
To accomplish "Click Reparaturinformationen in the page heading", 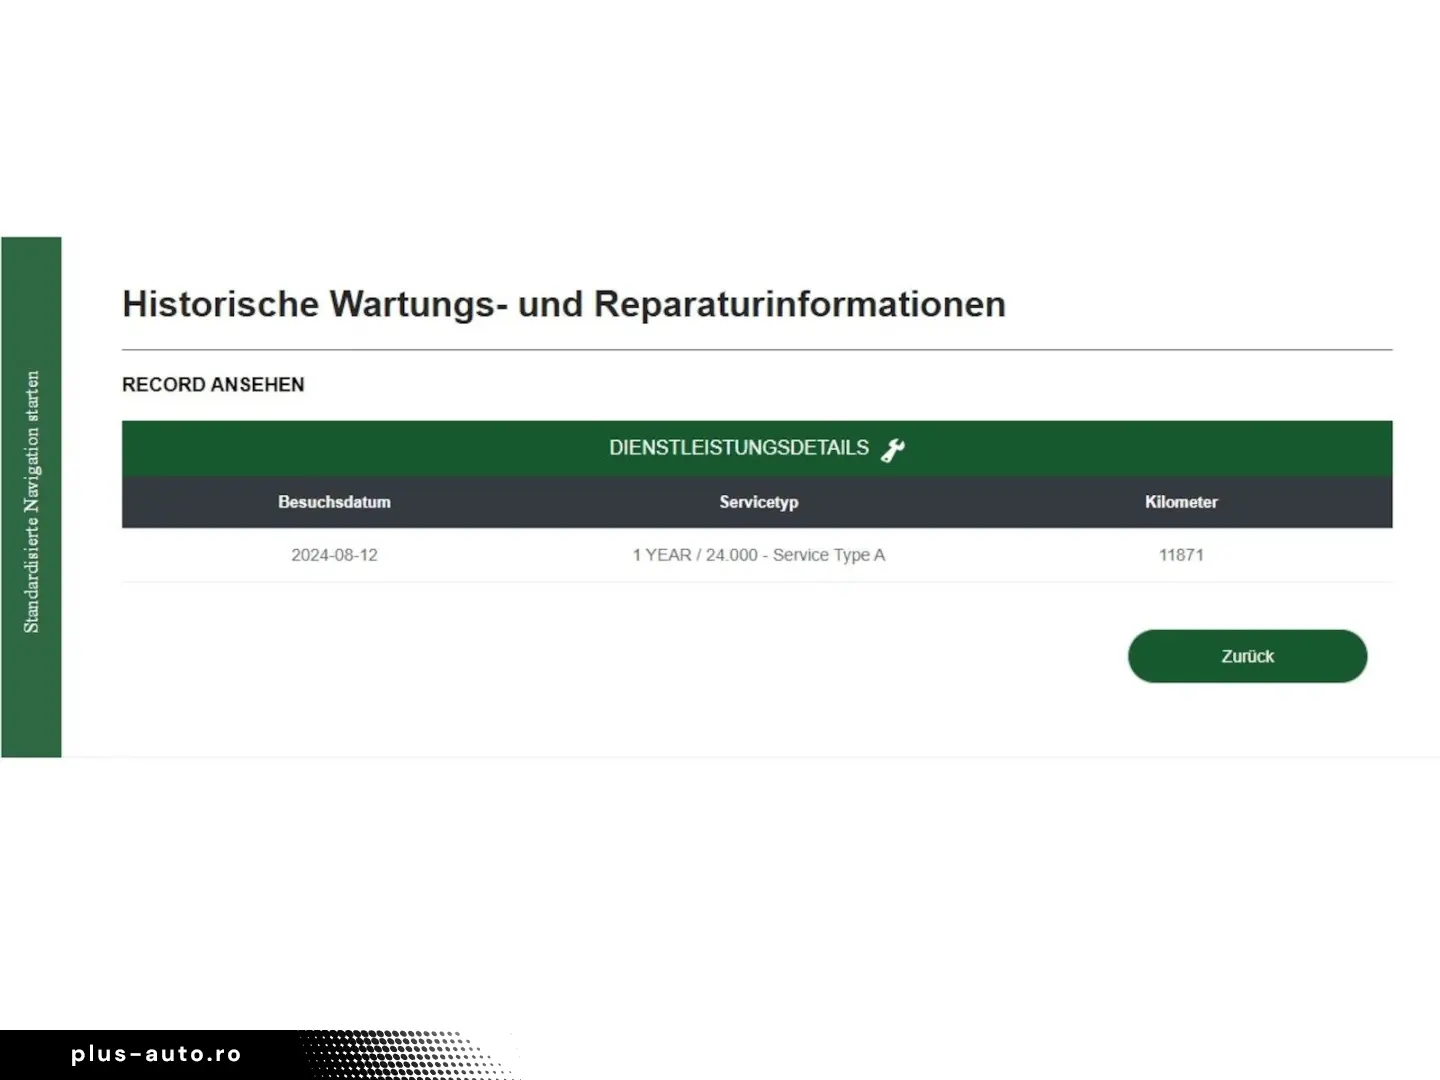I will [799, 304].
